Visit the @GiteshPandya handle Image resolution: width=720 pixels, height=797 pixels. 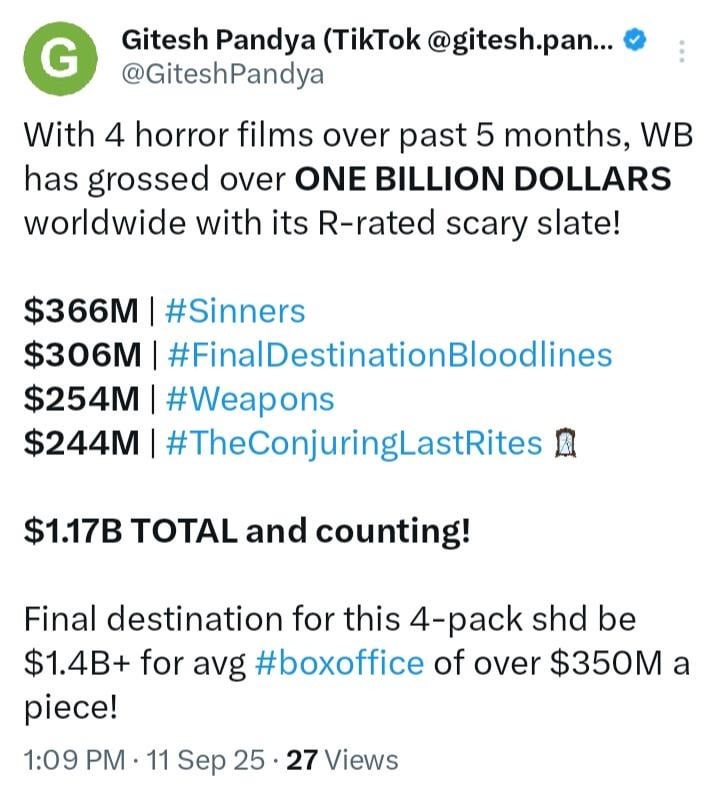tap(222, 75)
